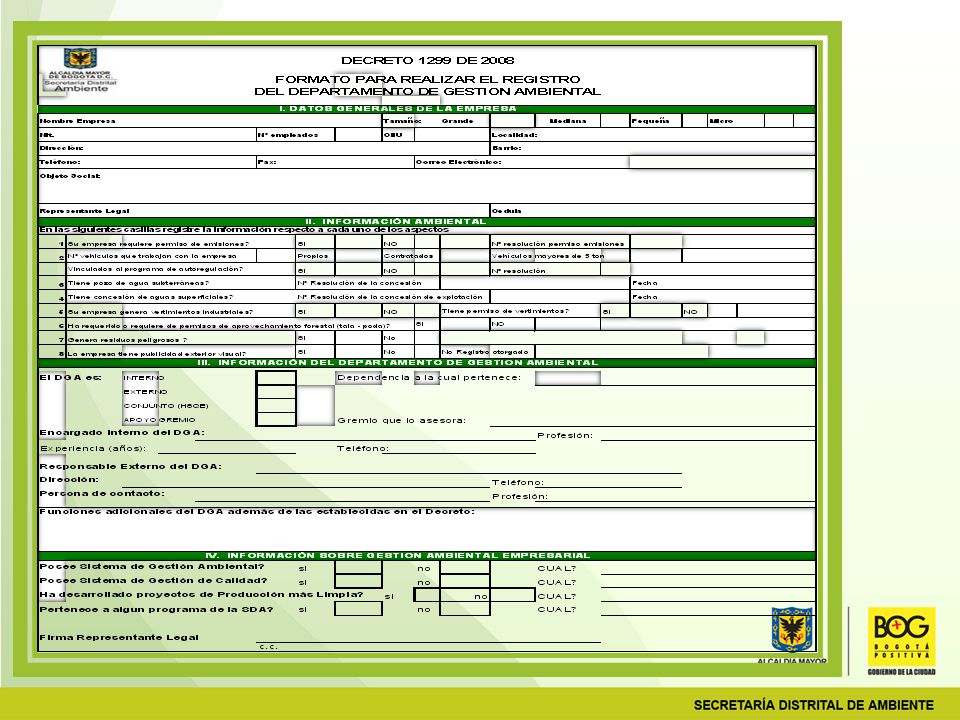This screenshot has height=720, width=960.
Task: Click the CIIU field
Action: tap(451, 135)
